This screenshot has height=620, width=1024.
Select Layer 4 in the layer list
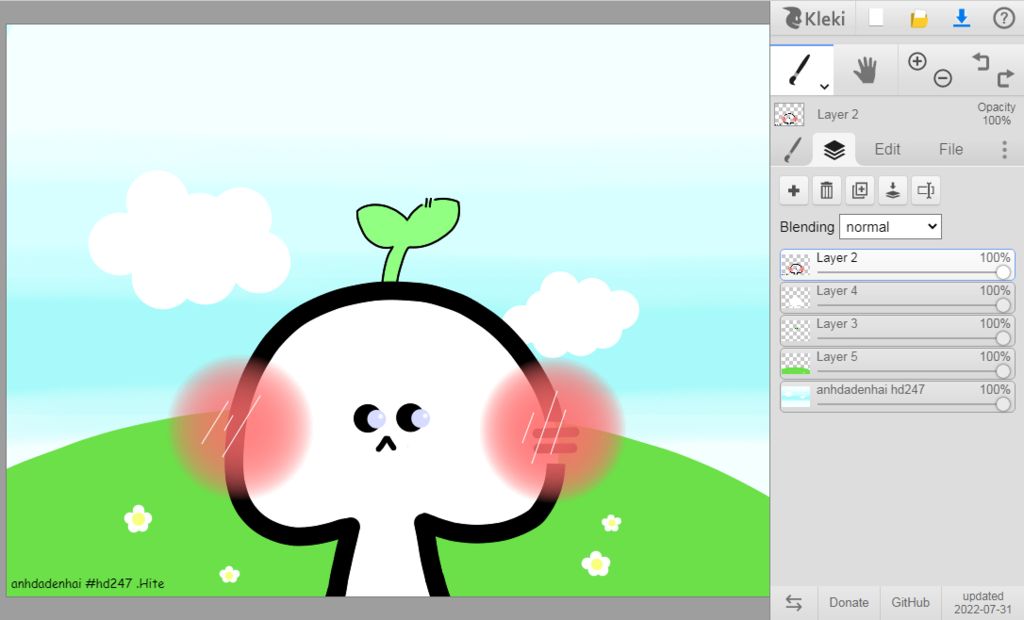897,297
